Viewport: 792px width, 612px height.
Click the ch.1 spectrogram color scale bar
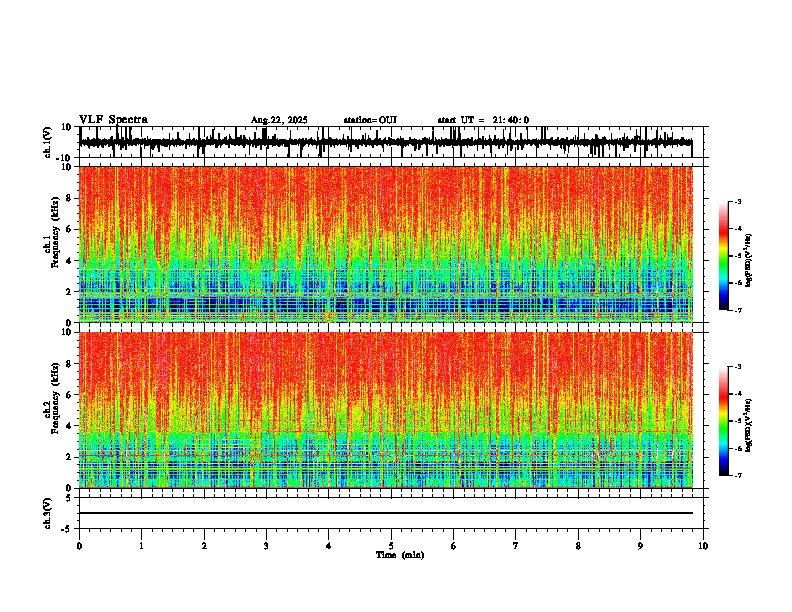(724, 256)
